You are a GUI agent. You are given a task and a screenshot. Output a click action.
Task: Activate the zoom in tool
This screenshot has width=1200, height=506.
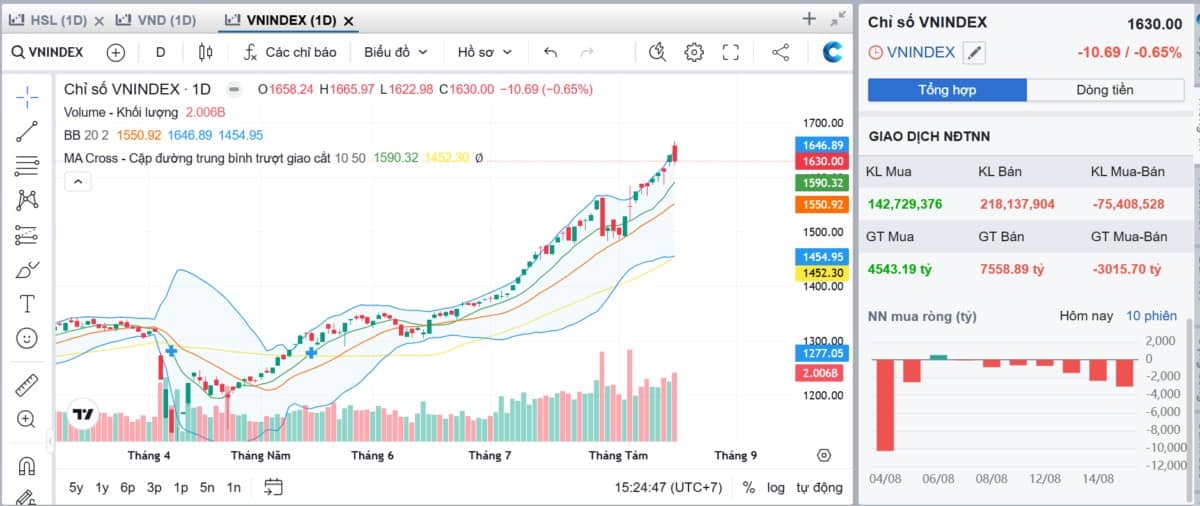27,419
